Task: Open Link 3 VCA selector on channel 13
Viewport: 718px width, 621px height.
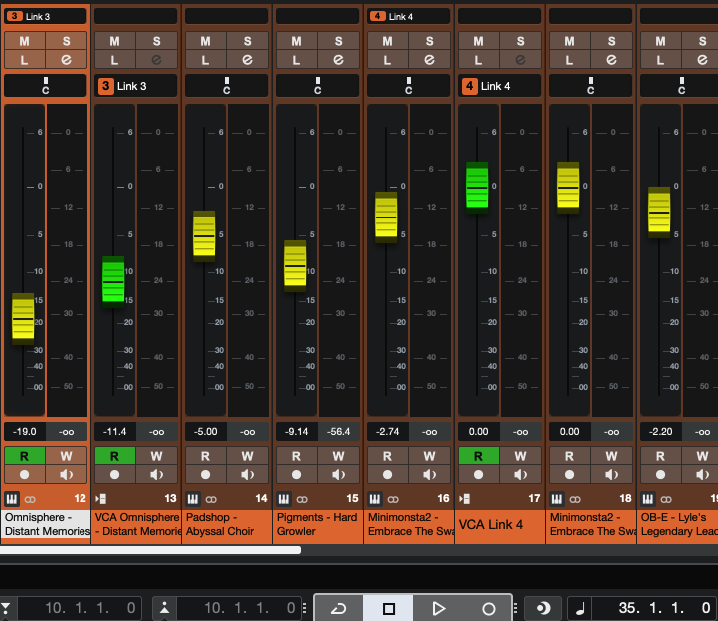Action: click(x=134, y=86)
